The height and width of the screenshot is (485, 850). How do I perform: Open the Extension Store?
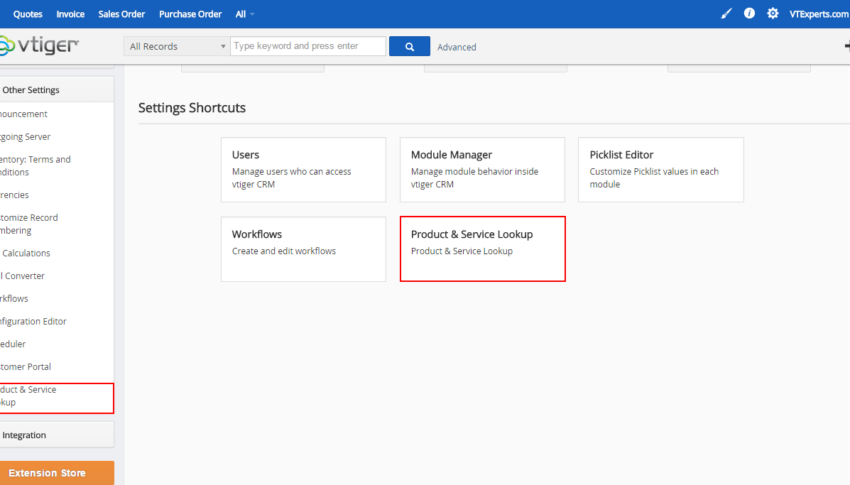point(56,473)
